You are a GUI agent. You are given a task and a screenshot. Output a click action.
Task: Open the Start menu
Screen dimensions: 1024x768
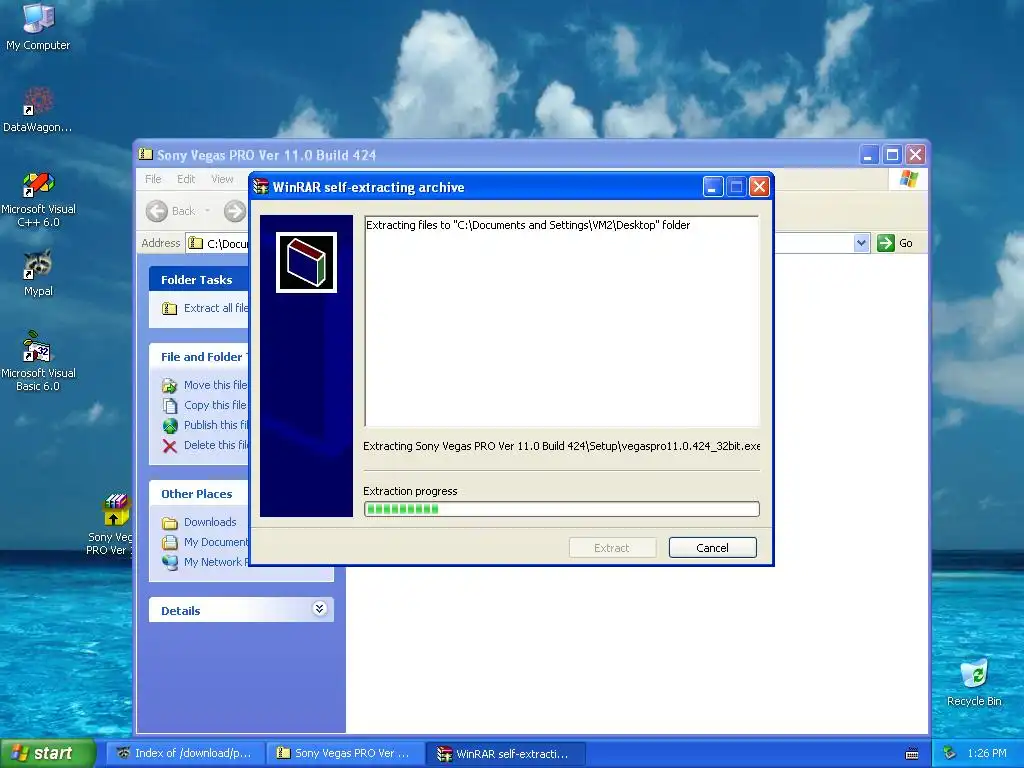(x=47, y=754)
